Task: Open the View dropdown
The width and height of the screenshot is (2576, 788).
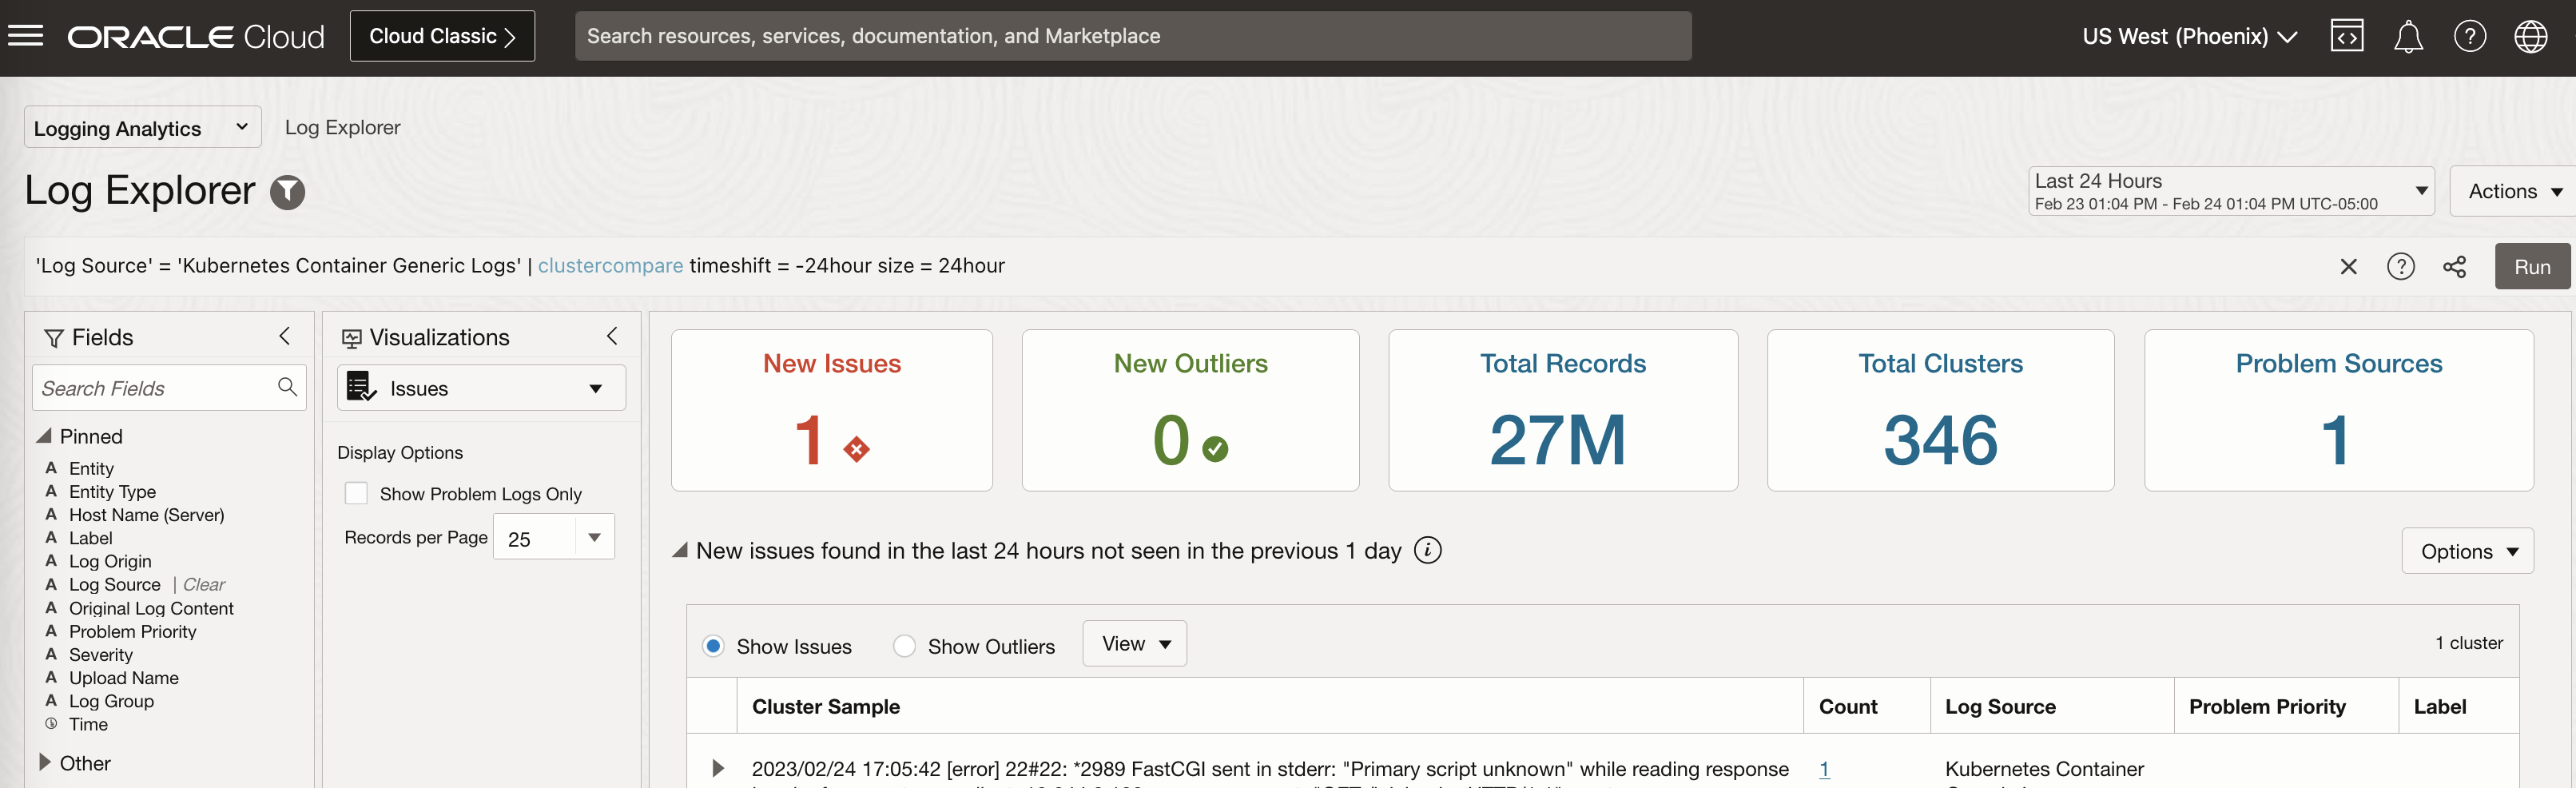Action: tap(1134, 644)
